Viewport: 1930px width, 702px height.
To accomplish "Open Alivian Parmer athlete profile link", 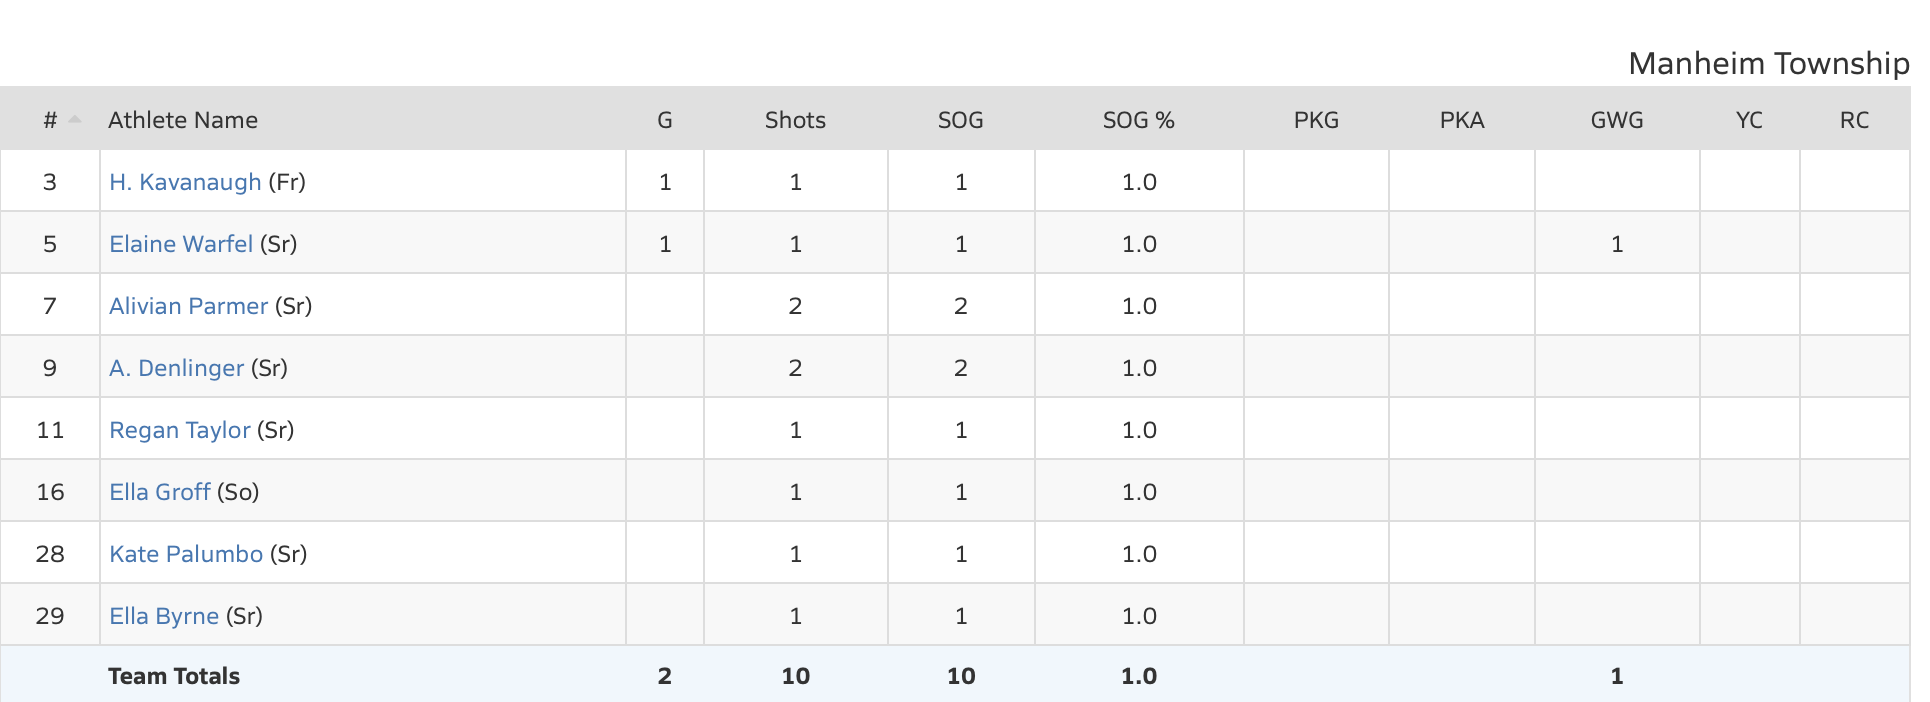I will (x=188, y=306).
